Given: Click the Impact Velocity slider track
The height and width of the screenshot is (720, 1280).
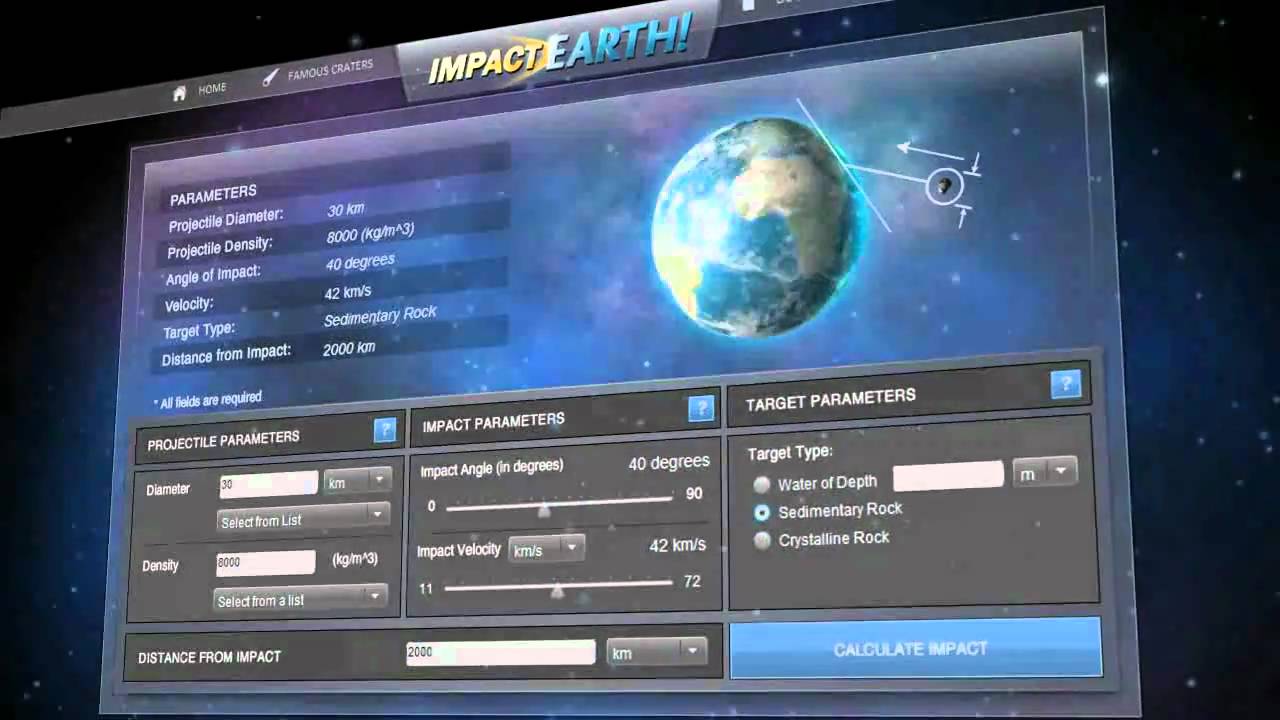Looking at the screenshot, I should coord(558,586).
